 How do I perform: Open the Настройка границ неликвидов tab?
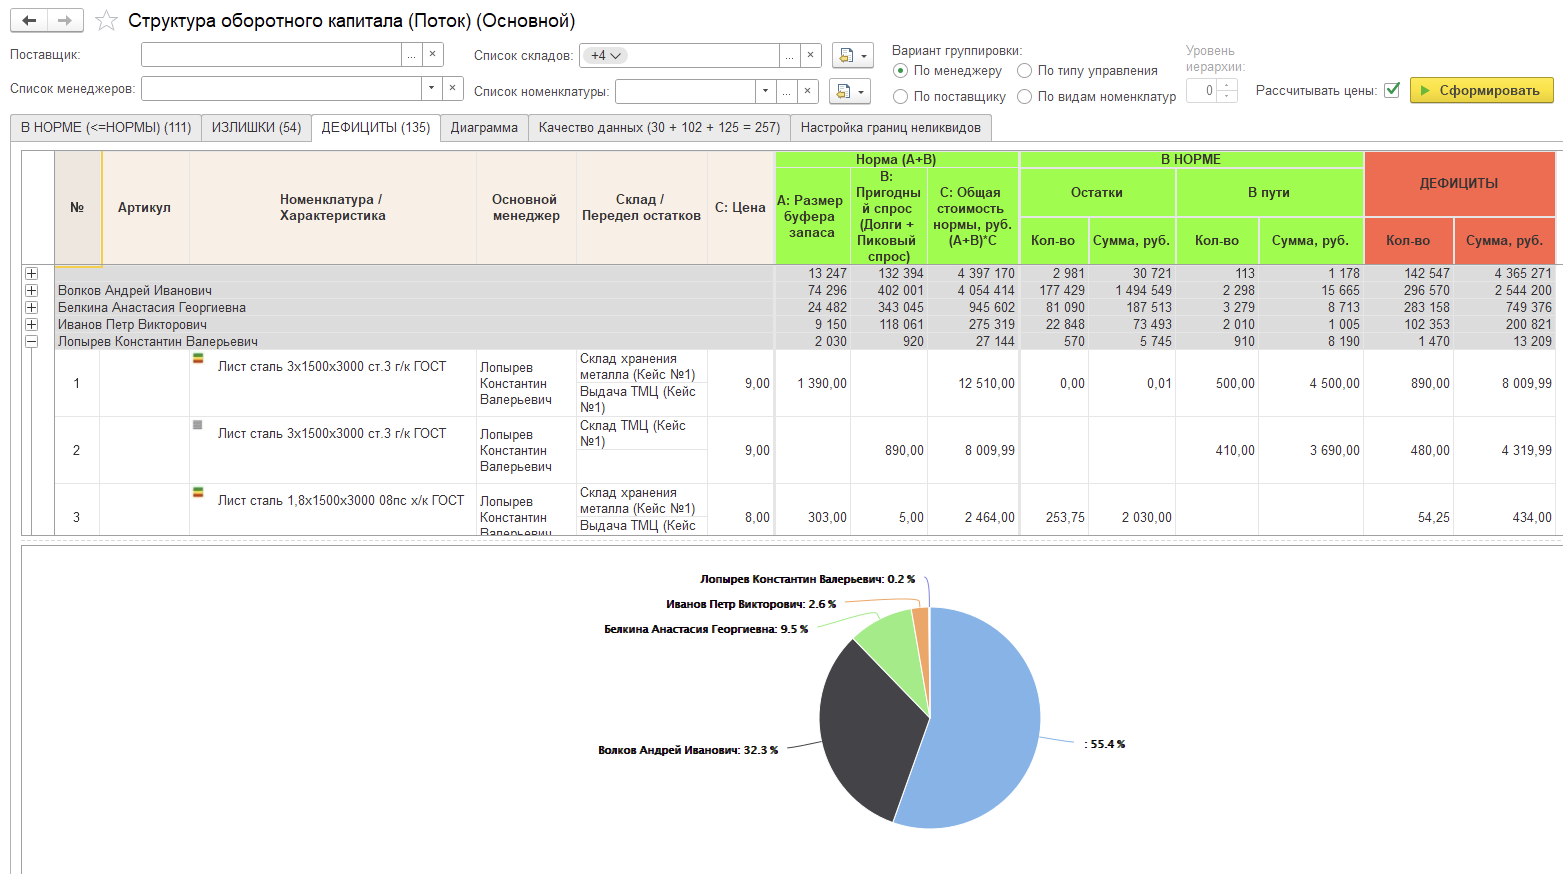click(x=890, y=128)
